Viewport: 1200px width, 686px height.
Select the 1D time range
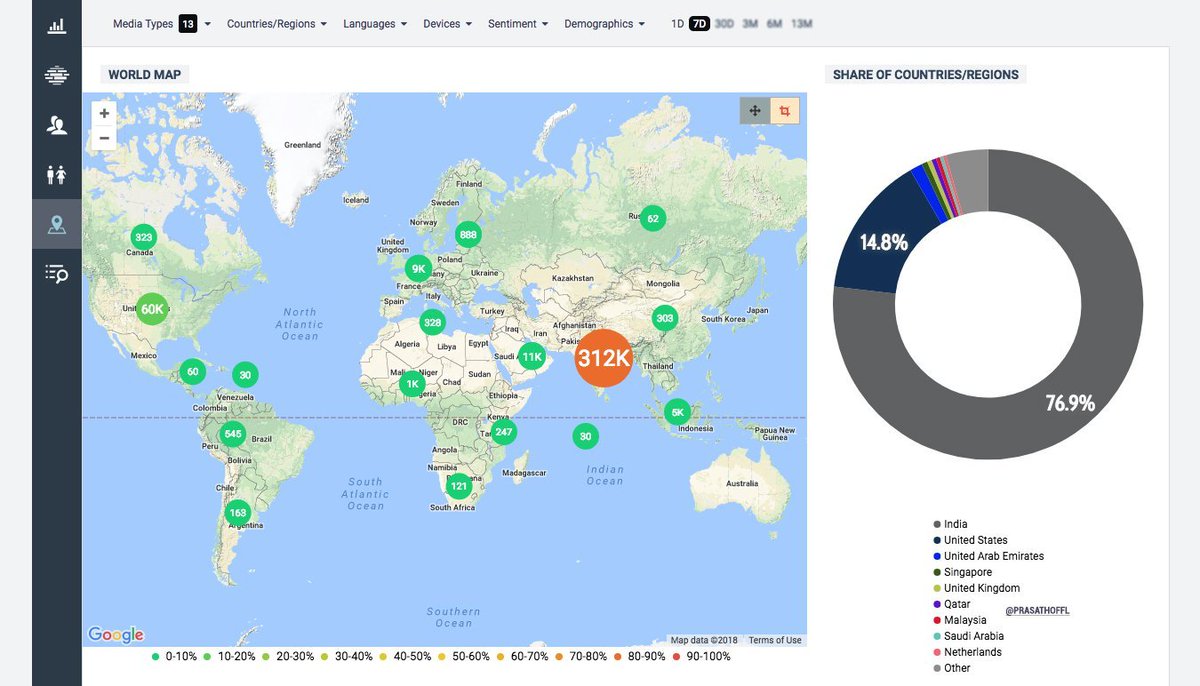point(678,23)
